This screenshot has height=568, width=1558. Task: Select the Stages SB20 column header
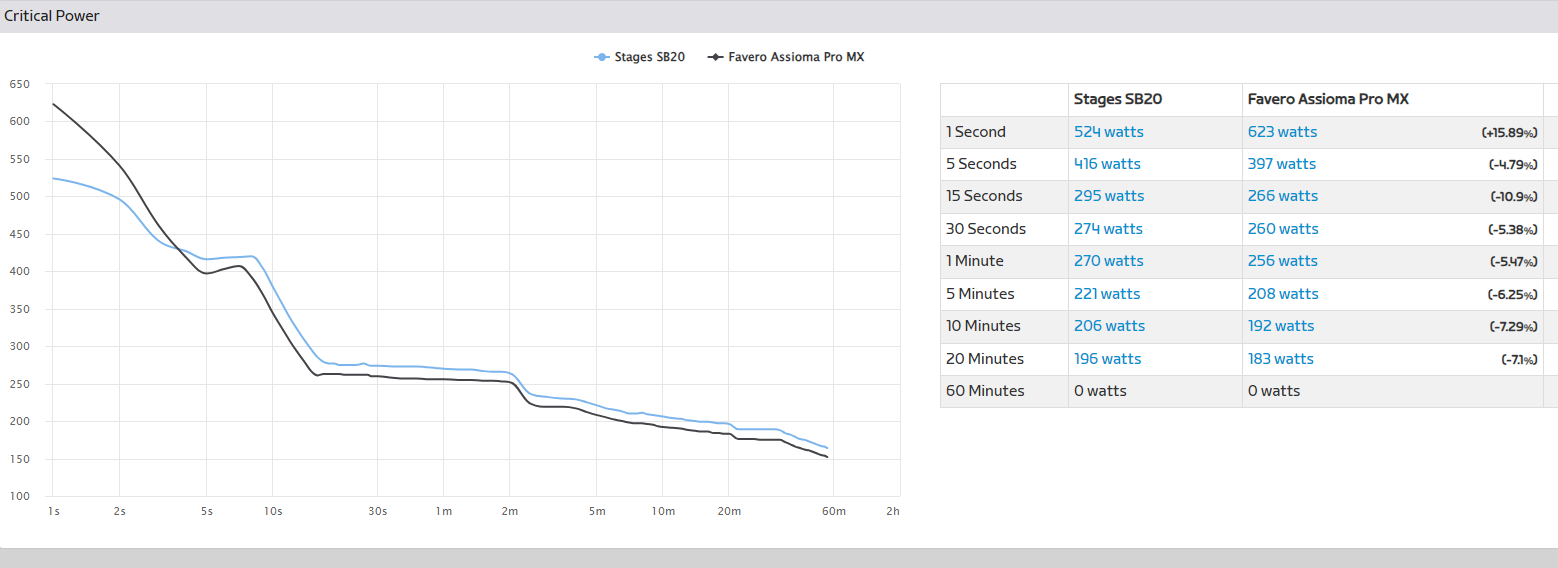[1117, 99]
